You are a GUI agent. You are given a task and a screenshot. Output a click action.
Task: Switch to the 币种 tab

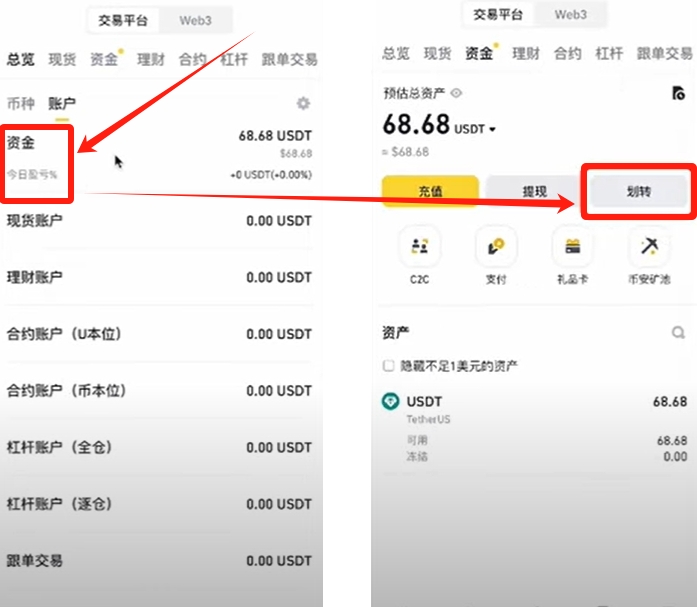pyautogui.click(x=20, y=103)
